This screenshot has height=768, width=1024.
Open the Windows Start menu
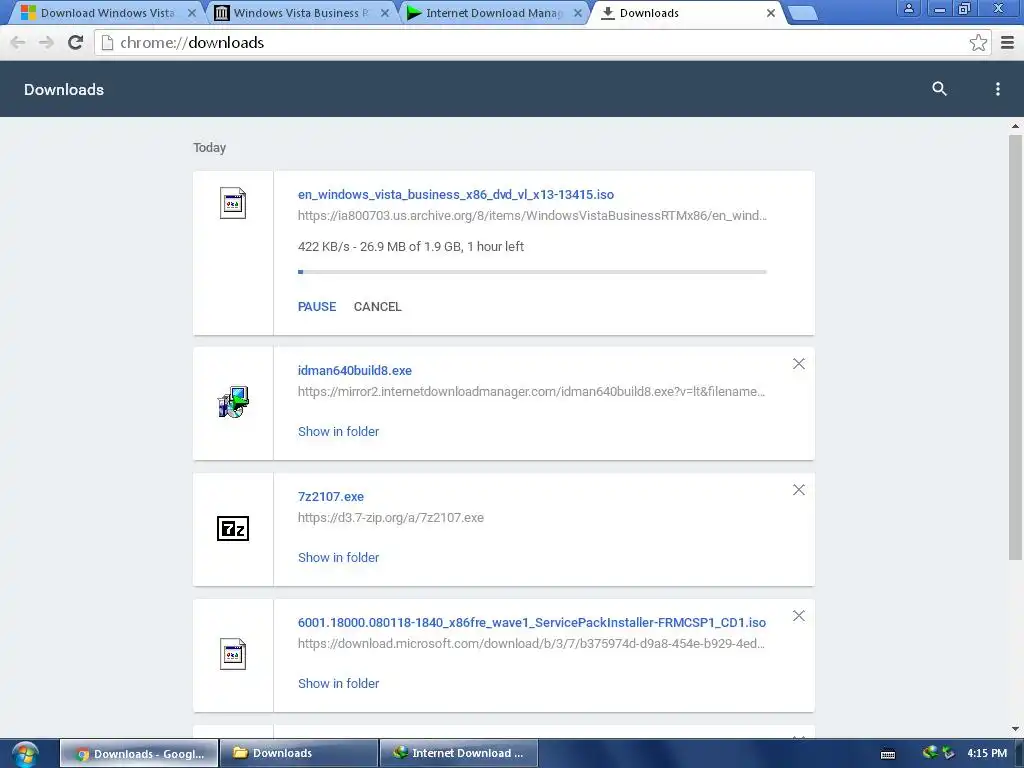coord(25,754)
